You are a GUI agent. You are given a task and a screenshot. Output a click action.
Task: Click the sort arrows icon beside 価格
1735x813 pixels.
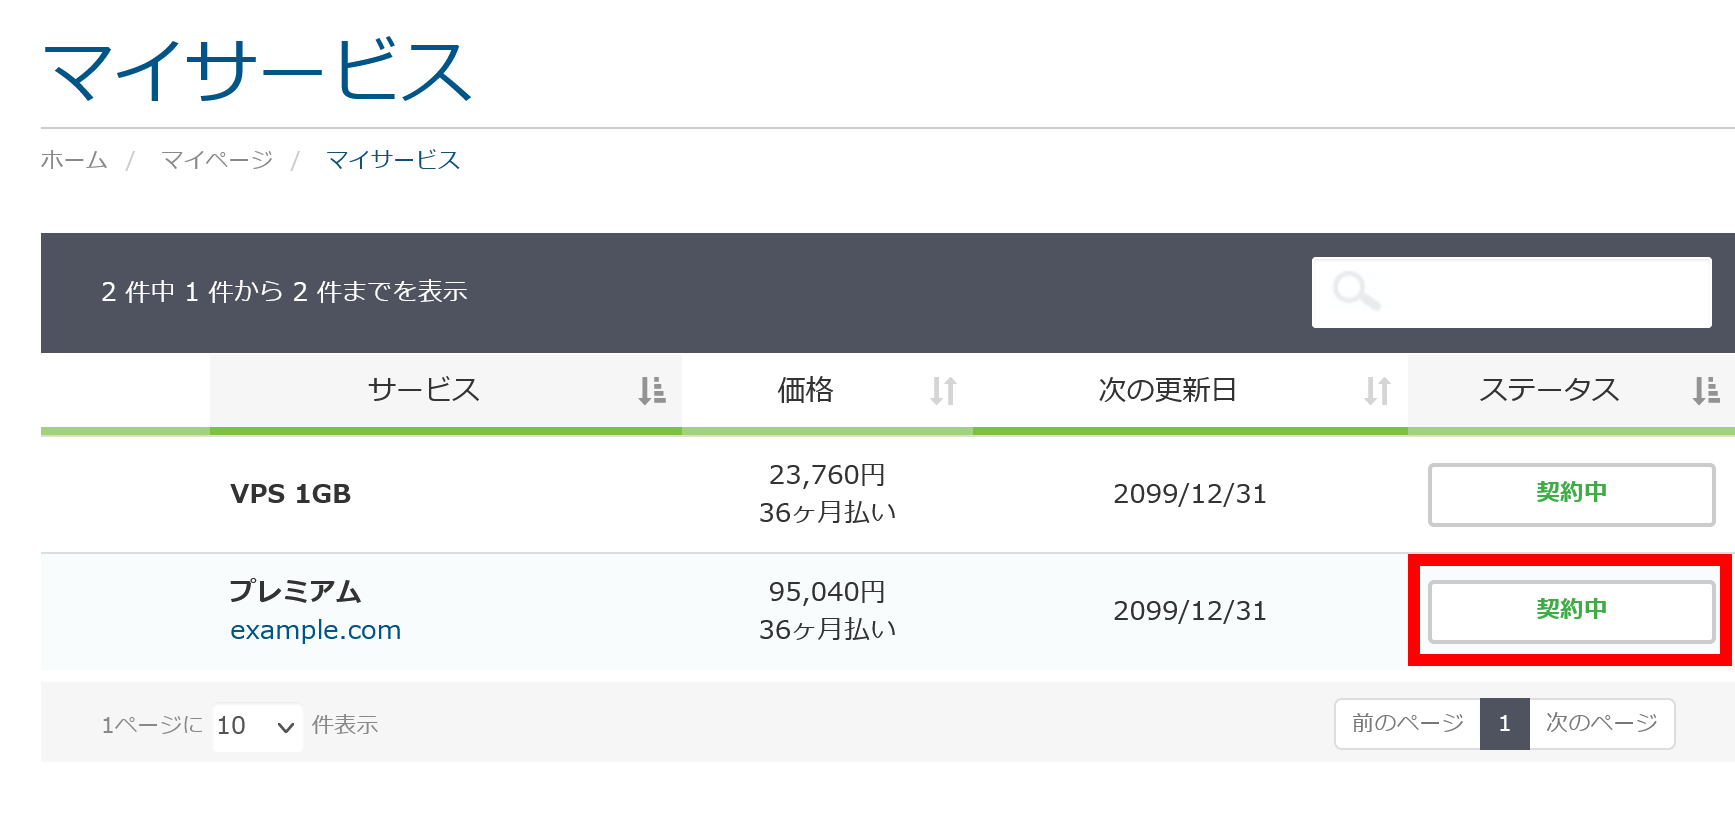click(943, 390)
